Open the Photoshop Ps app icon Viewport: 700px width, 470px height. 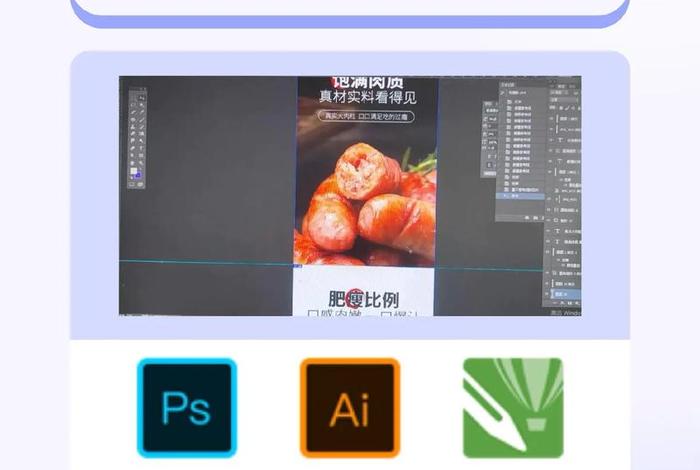click(187, 408)
